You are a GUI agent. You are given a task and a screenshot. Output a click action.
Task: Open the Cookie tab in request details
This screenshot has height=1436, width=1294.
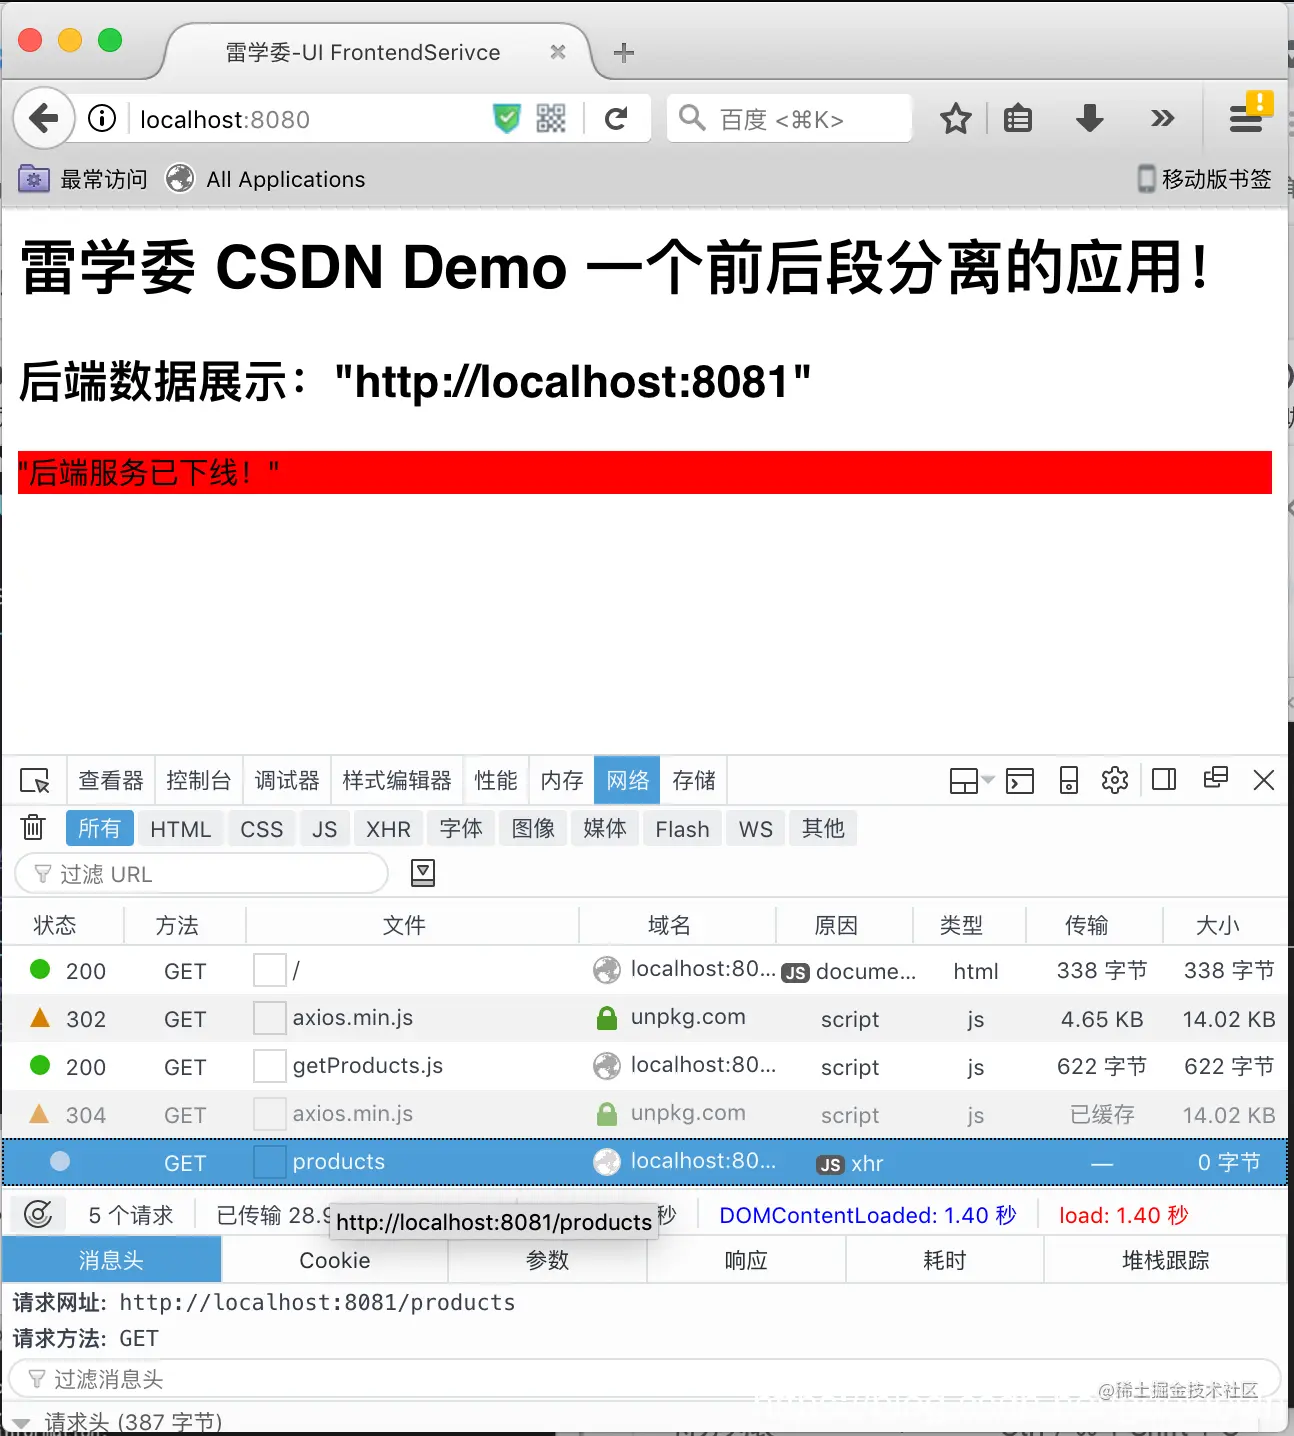point(334,1260)
